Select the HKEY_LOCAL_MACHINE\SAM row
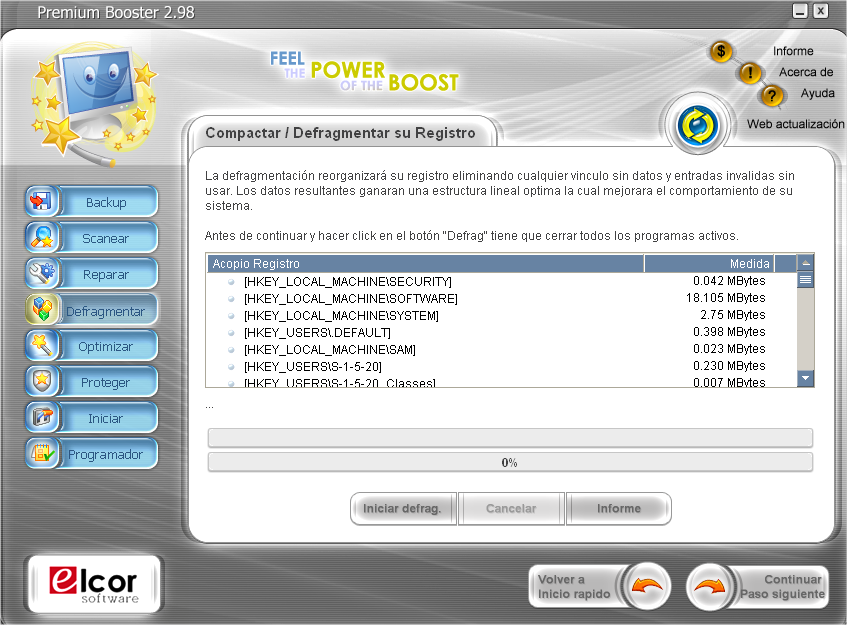Viewport: 847px width, 625px height. pyautogui.click(x=501, y=350)
